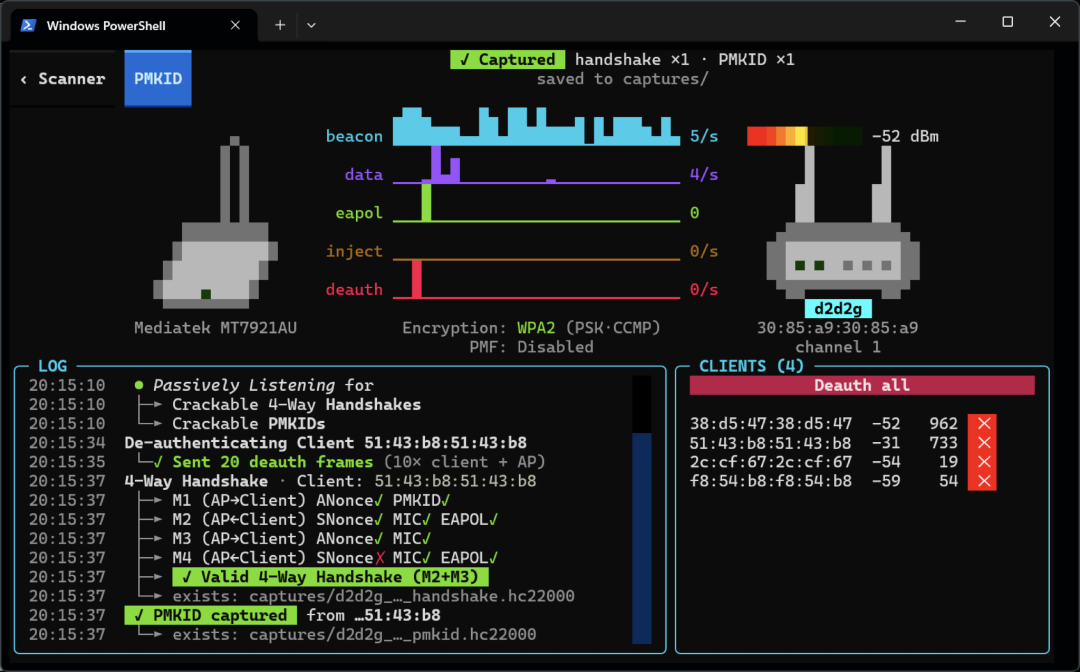Select the PMKID captured log badge
Image resolution: width=1080 pixels, height=672 pixels.
211,616
